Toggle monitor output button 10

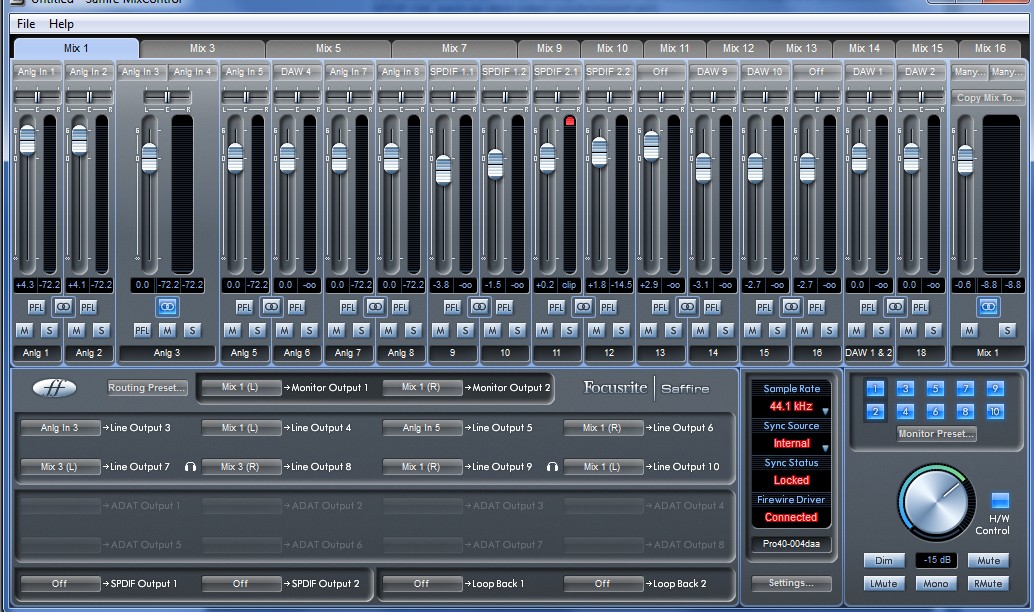(x=995, y=412)
